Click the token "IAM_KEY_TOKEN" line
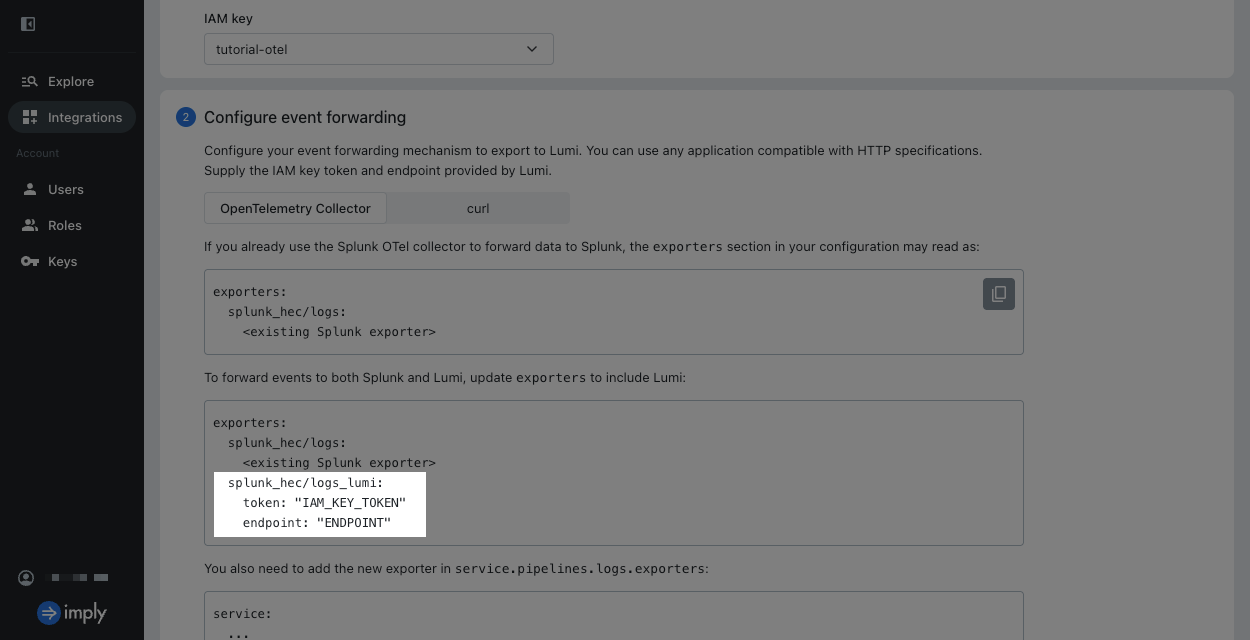Image resolution: width=1250 pixels, height=640 pixels. 324,503
